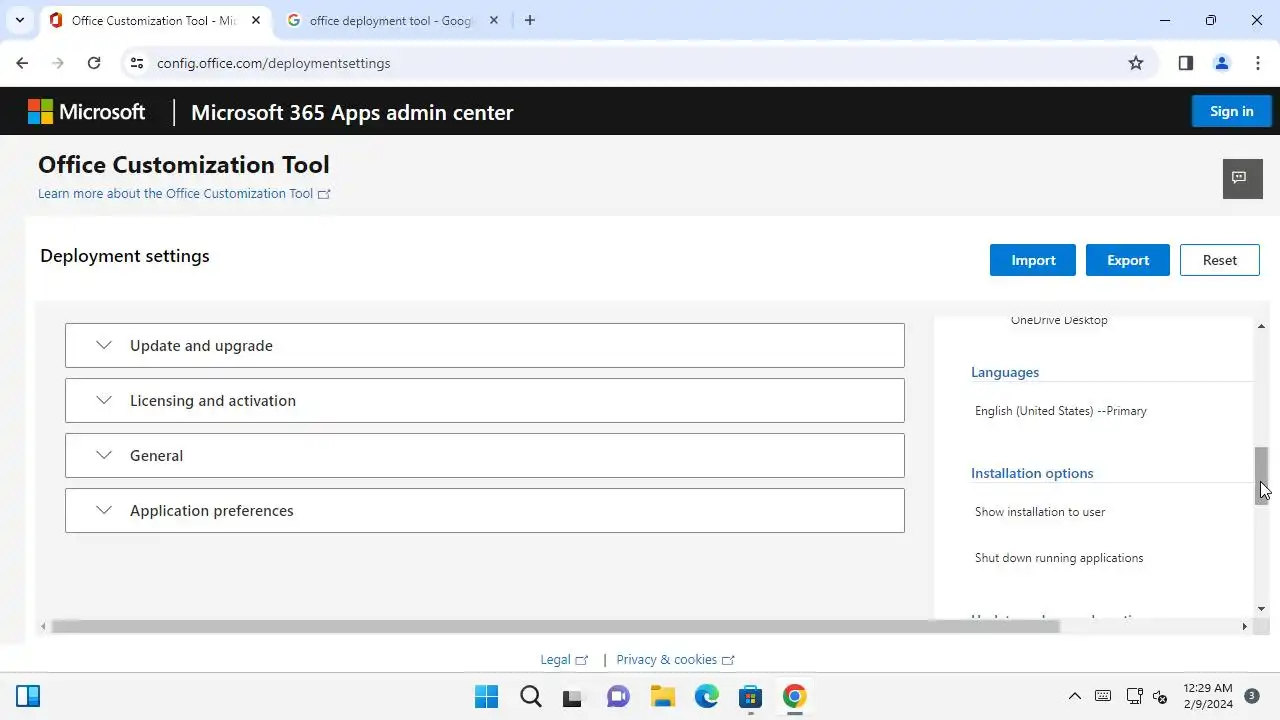Viewport: 1280px width, 720px height.
Task: Click the Microsoft logo
Action: point(86,112)
